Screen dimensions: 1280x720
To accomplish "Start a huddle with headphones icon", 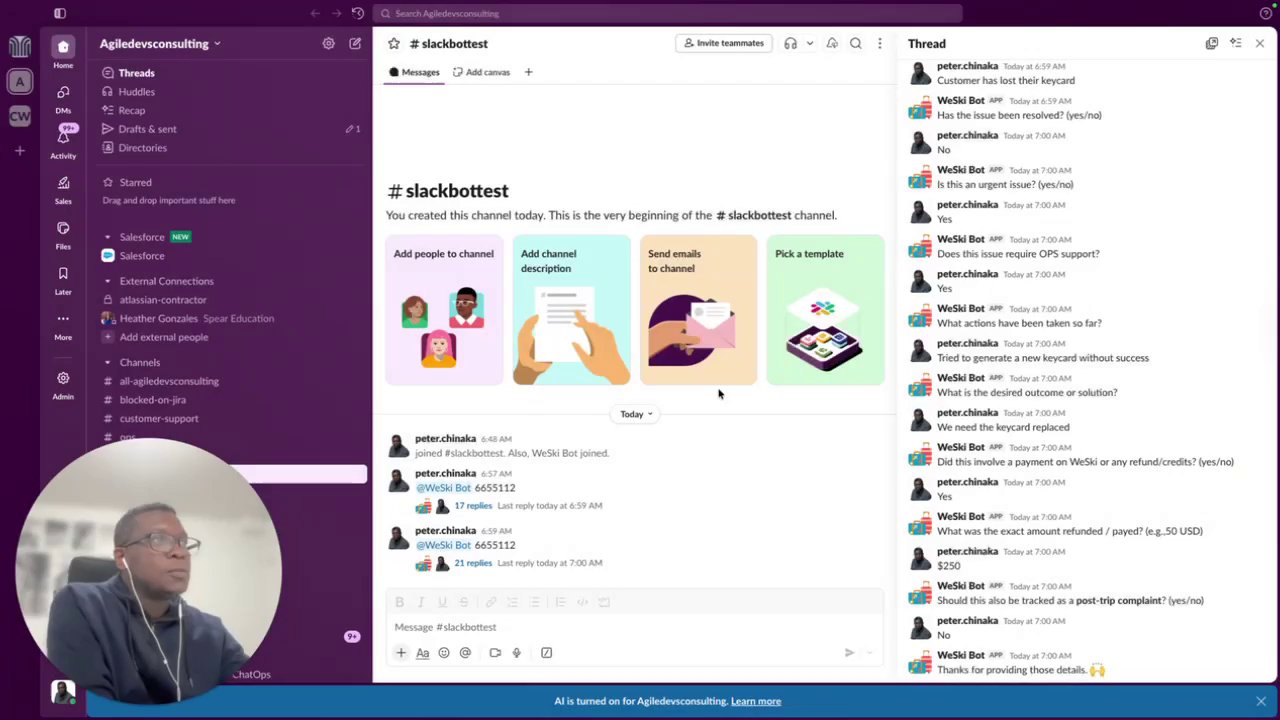I will 791,44.
